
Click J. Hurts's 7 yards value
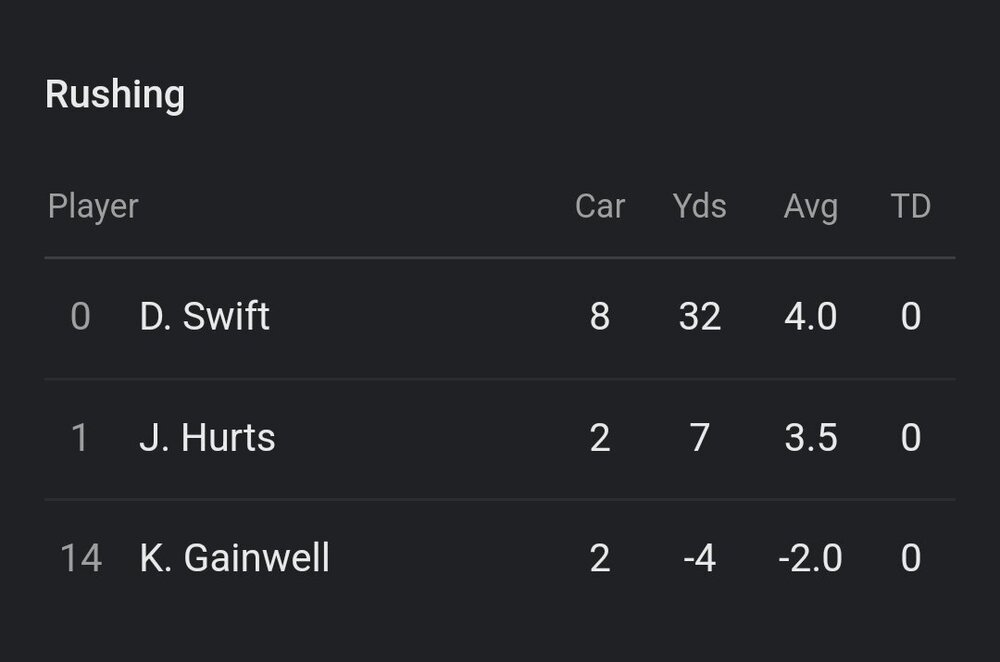[x=699, y=438]
